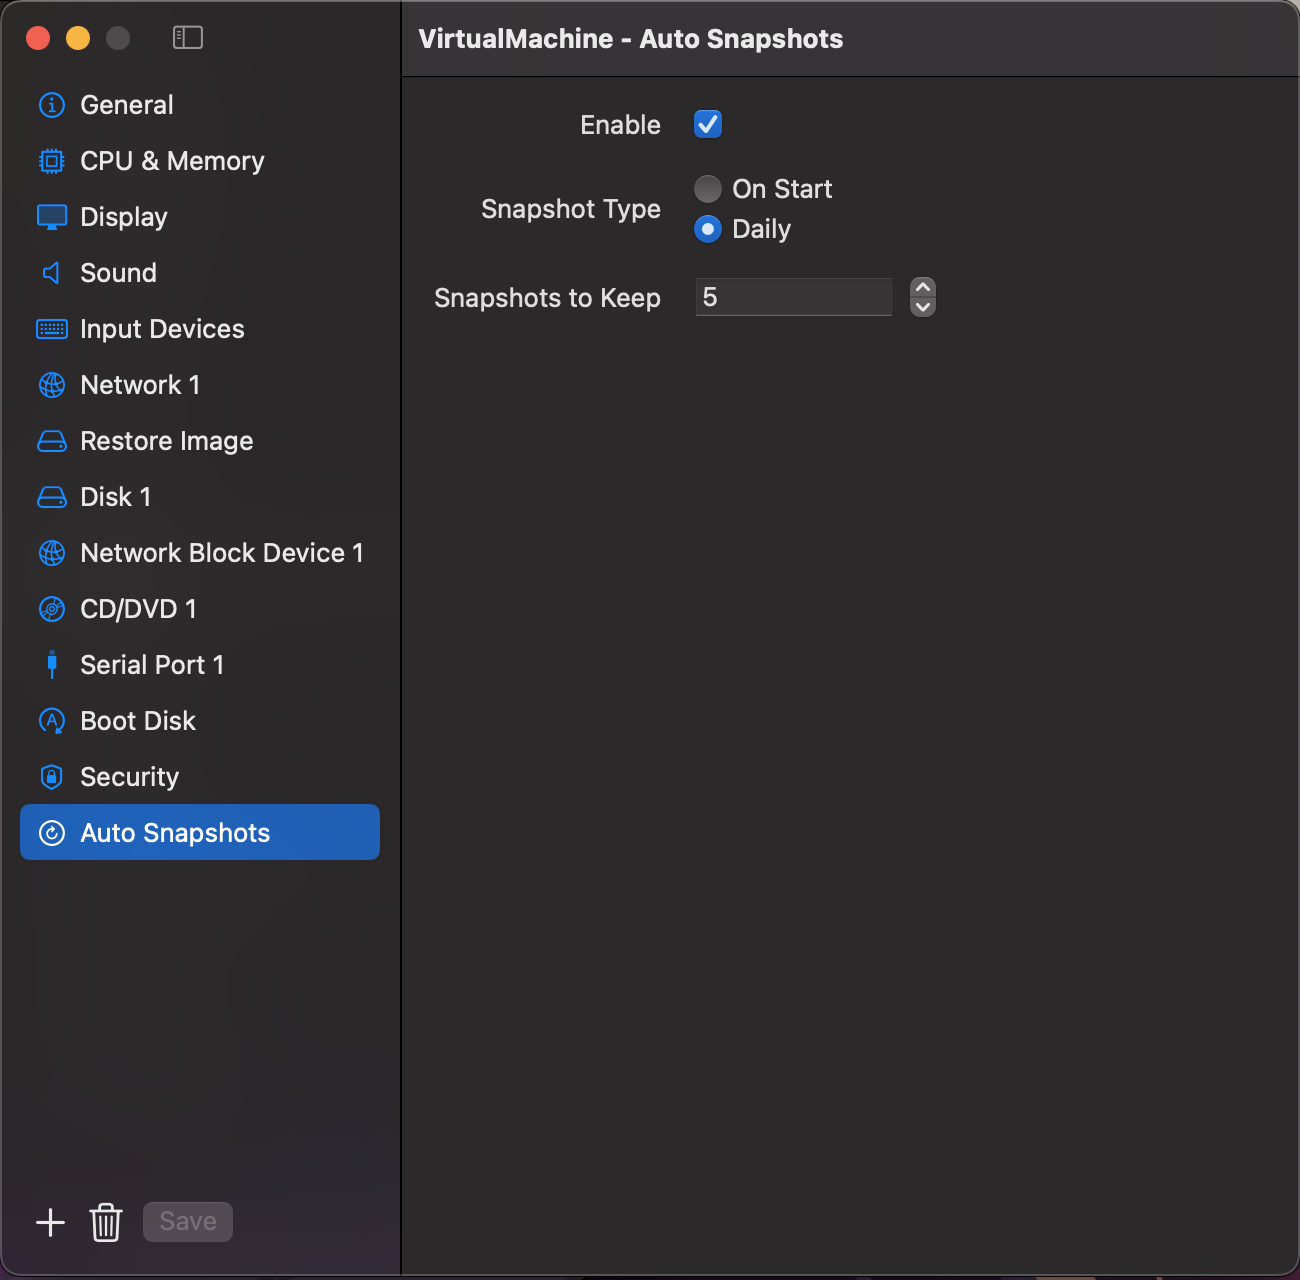Open Serial Port 1 settings
This screenshot has height=1280, width=1300.
[x=200, y=665]
